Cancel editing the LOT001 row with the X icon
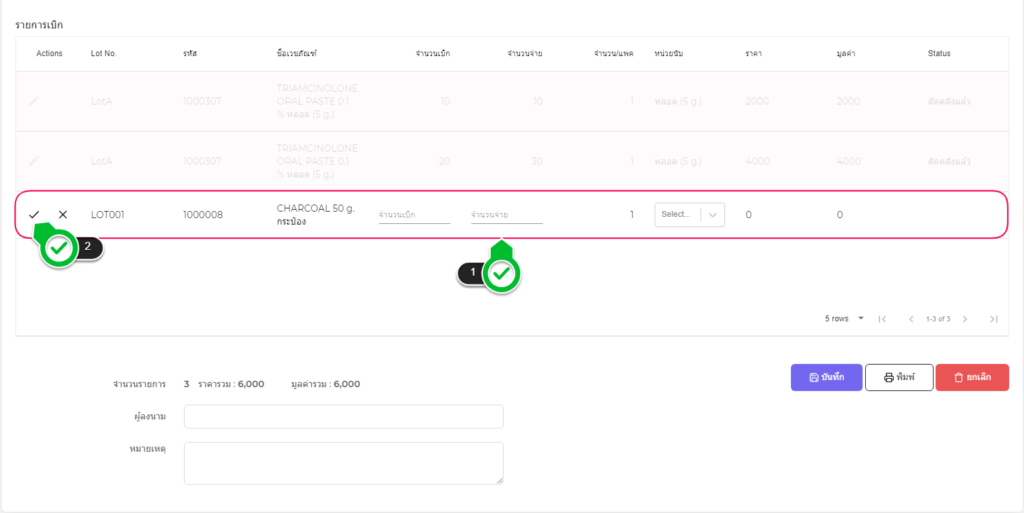1024x513 pixels. click(x=63, y=215)
